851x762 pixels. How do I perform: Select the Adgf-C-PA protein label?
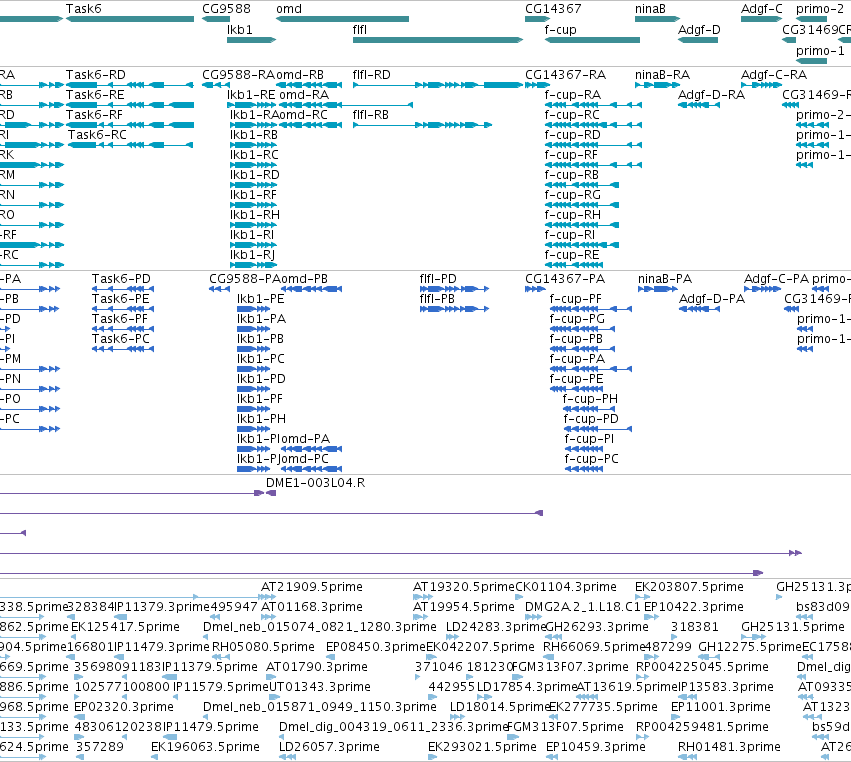(x=777, y=279)
